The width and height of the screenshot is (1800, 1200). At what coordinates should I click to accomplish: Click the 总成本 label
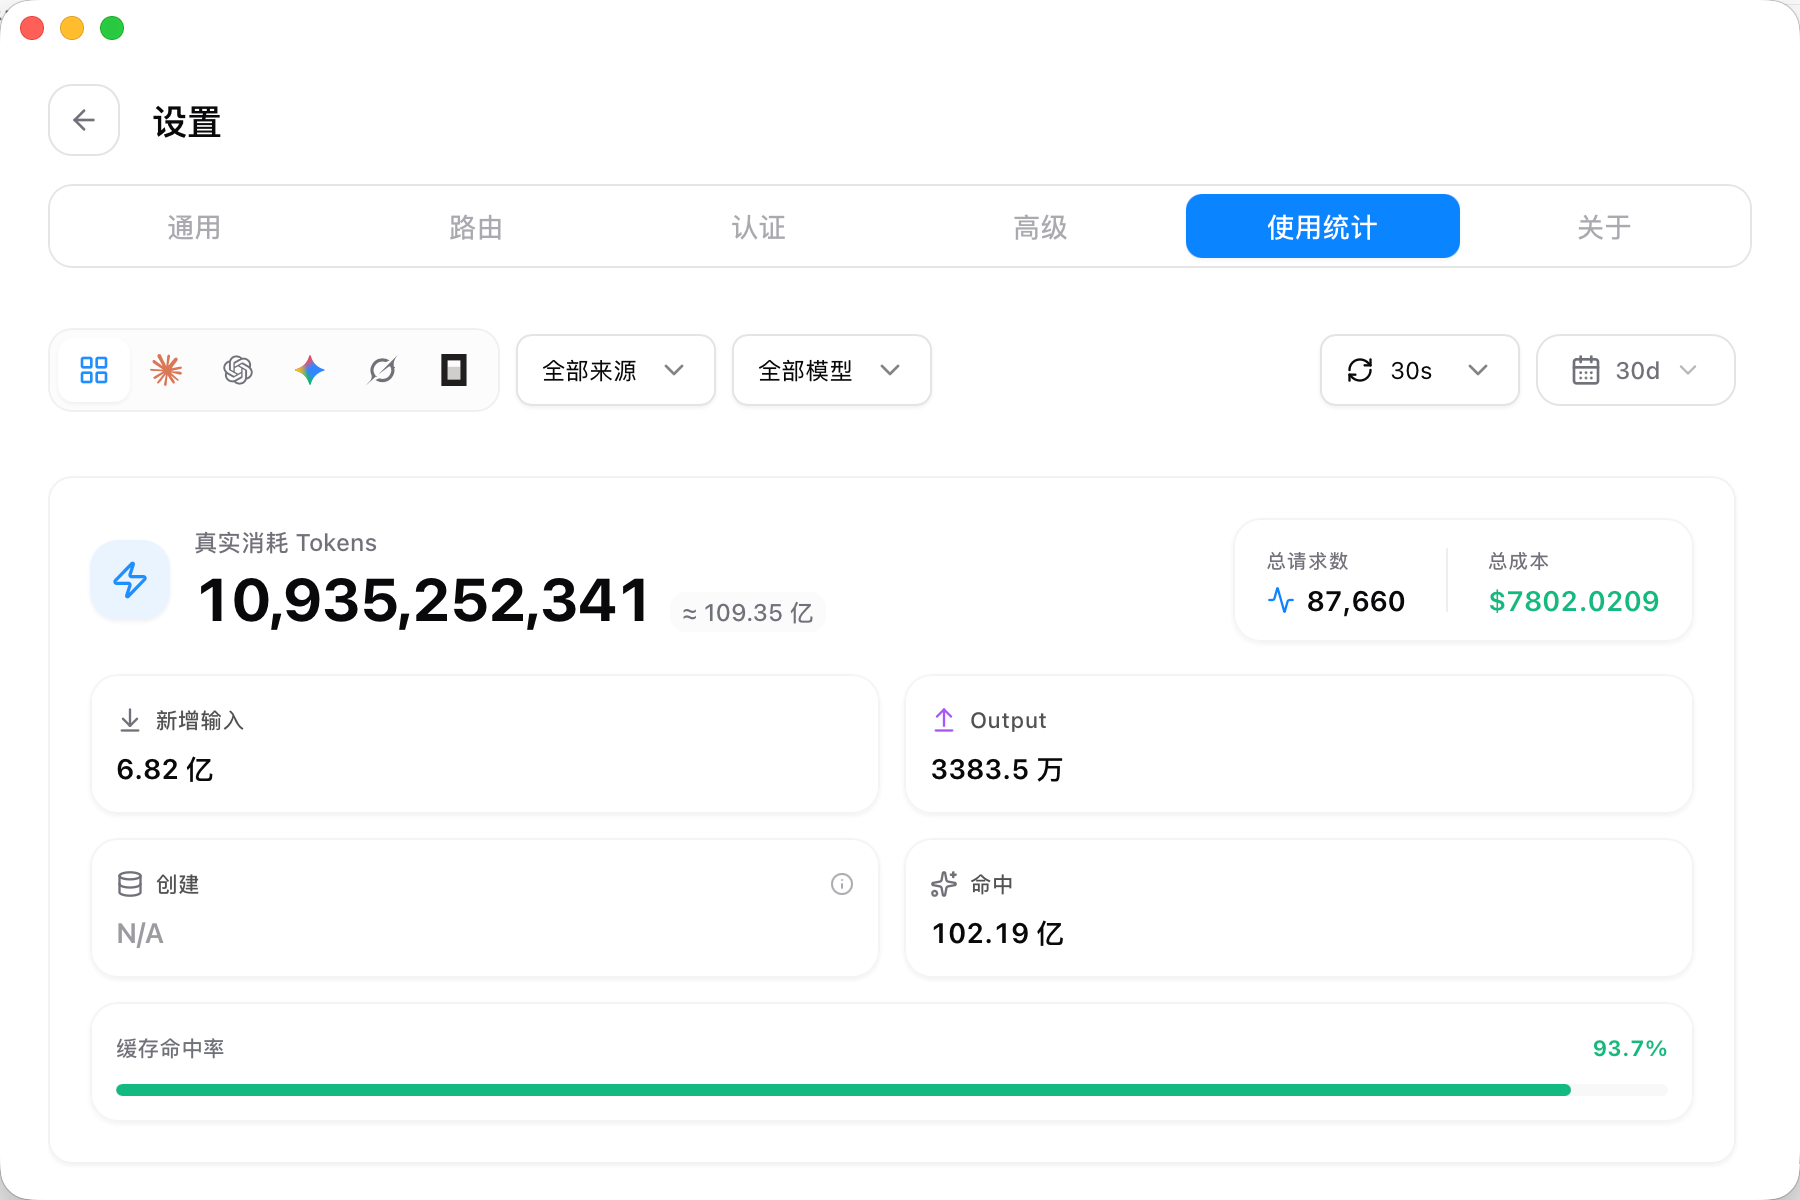pyautogui.click(x=1518, y=561)
